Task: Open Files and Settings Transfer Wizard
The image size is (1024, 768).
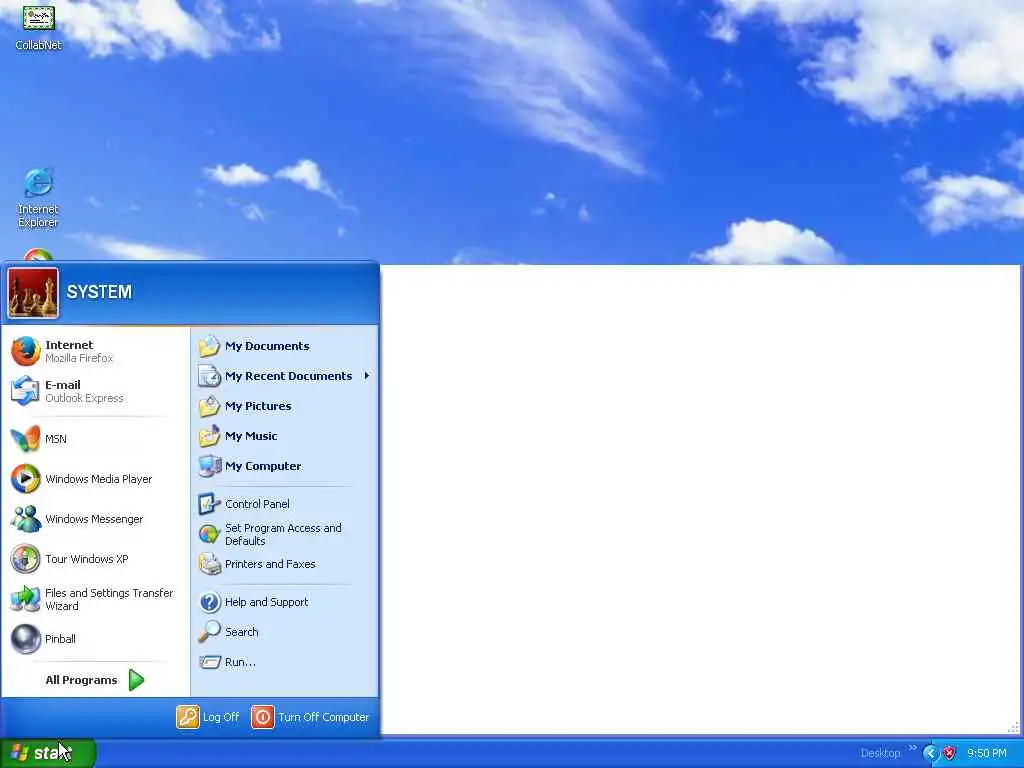Action: (95, 599)
